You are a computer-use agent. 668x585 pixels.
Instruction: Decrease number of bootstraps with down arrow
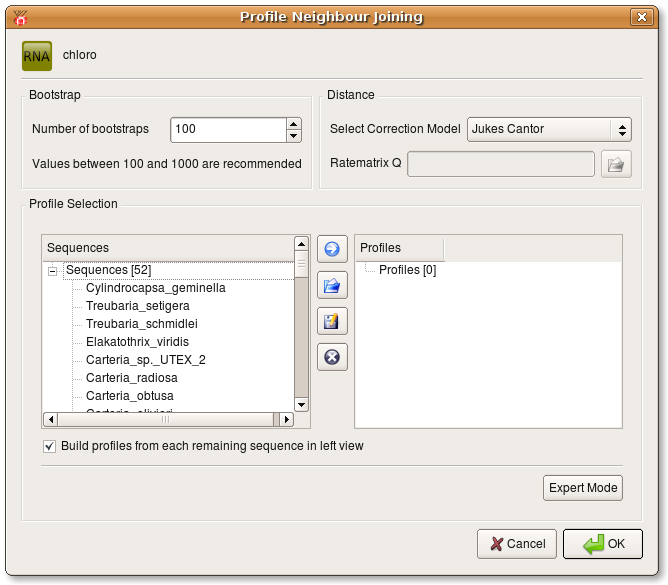(293, 136)
